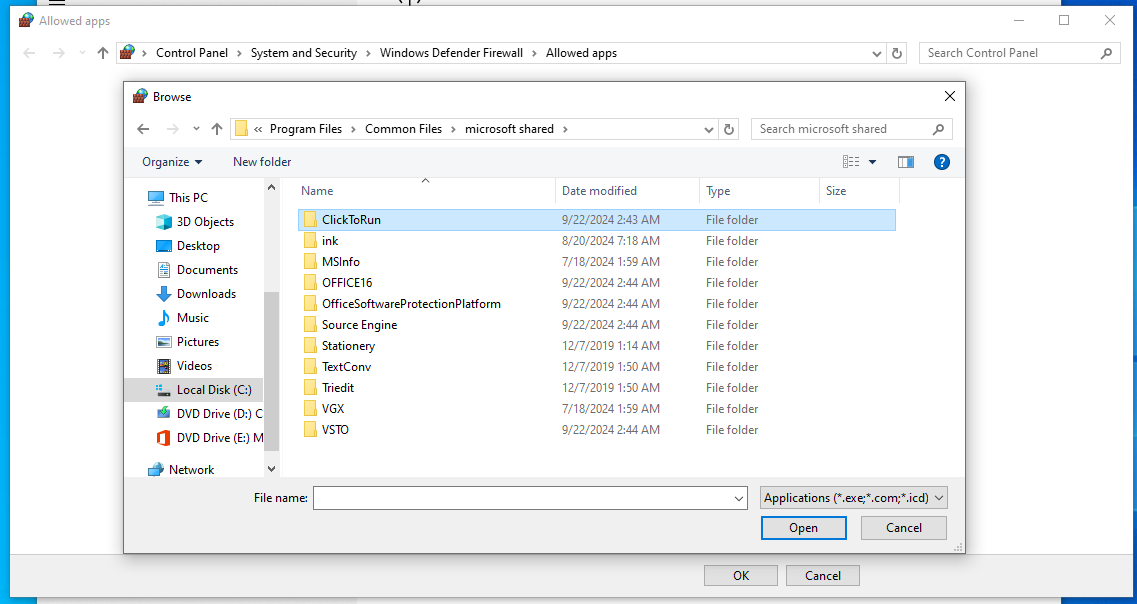The image size is (1137, 604).
Task: Select the VSTO folder icon
Action: coord(310,430)
